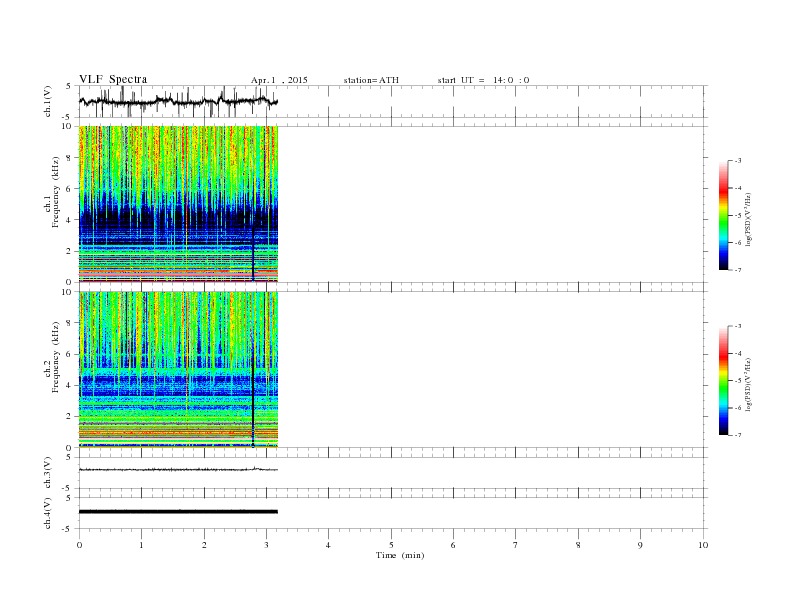
Task: Click time axis tick label "3"
Action: (266, 545)
